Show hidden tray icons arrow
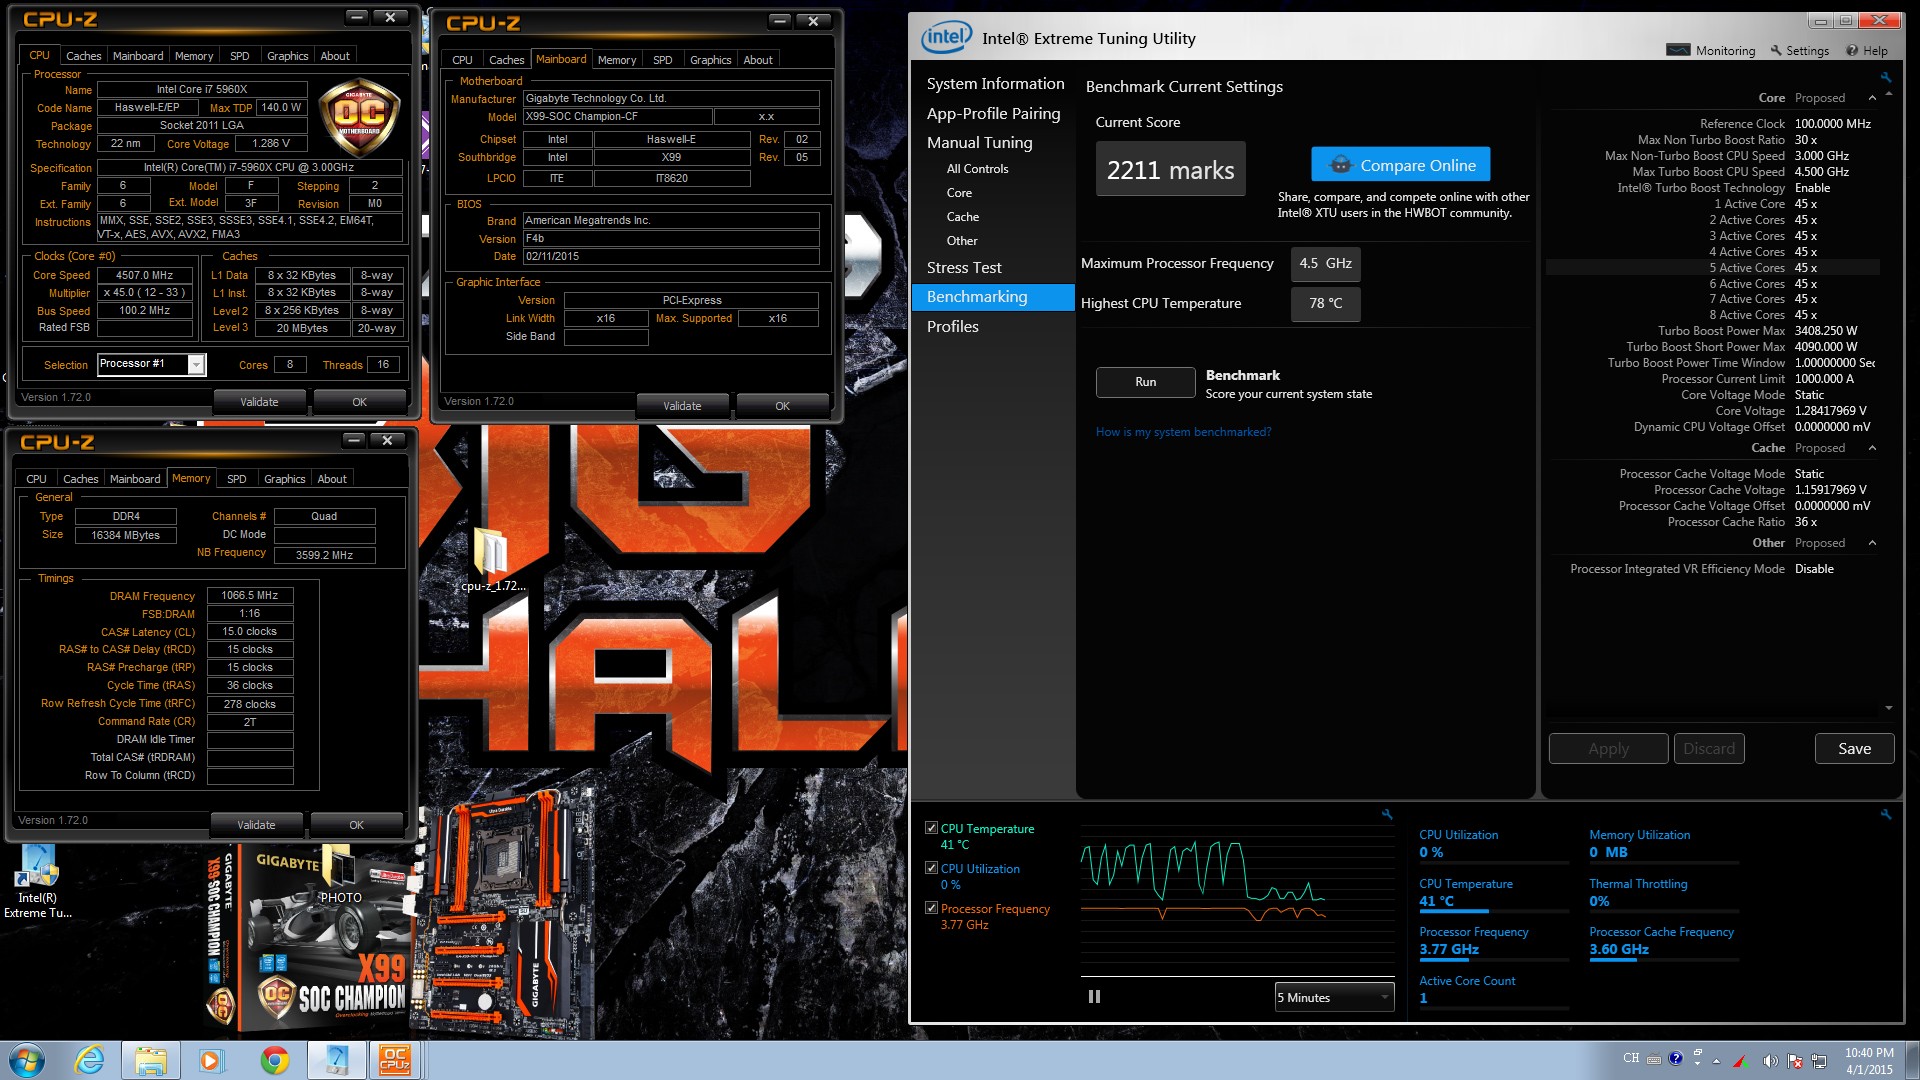The height and width of the screenshot is (1080, 1920). tap(1716, 1061)
